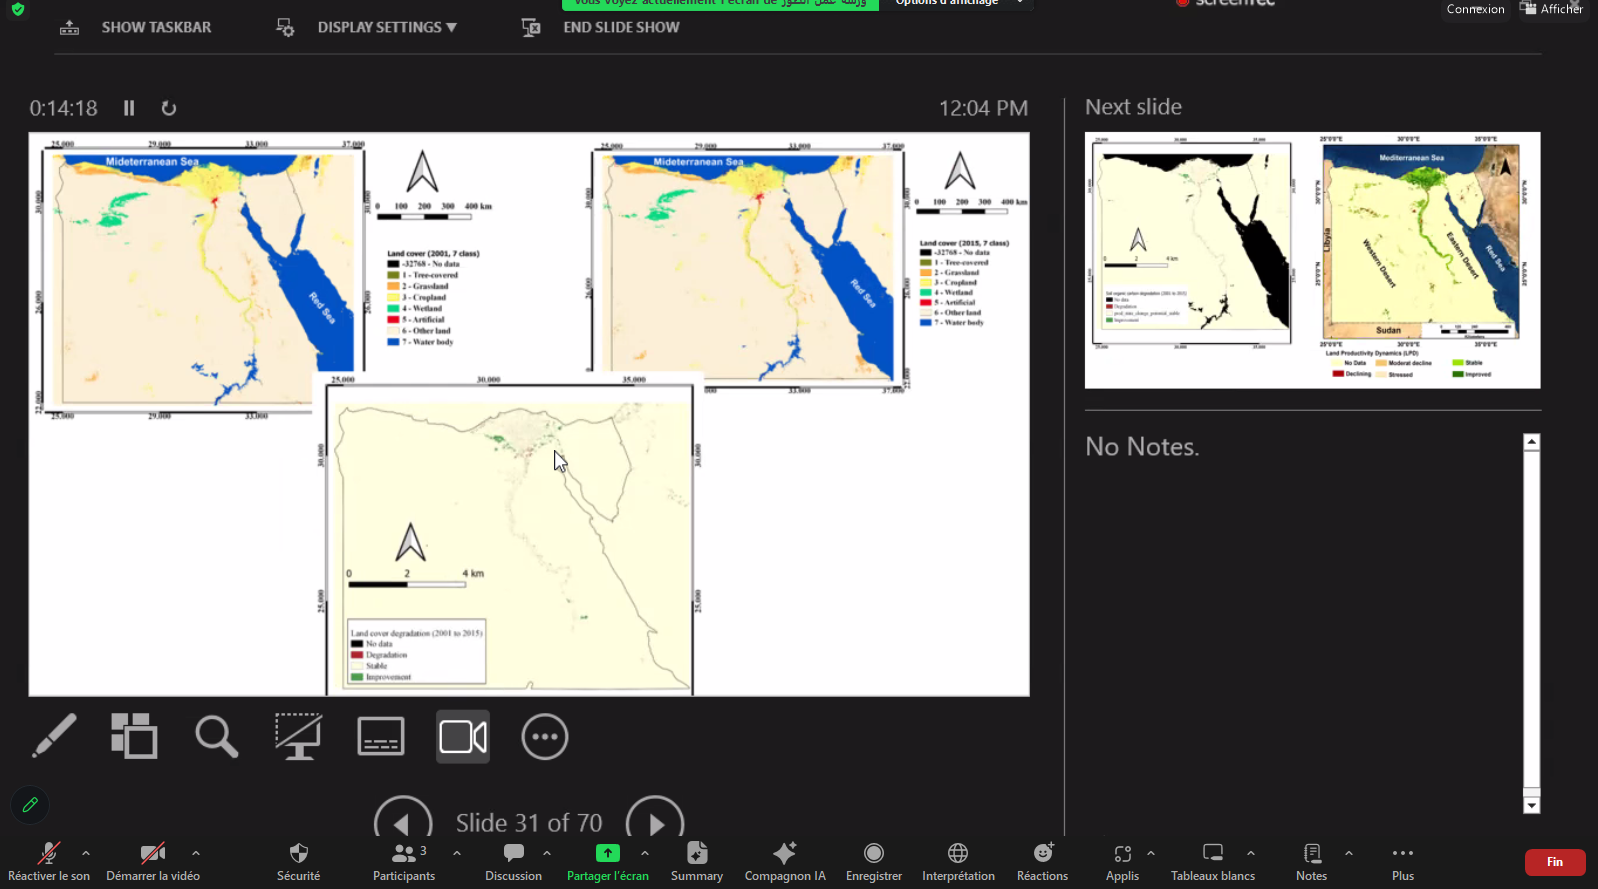1598x889 pixels.
Task: Click the Zoom annotation pencil icon
Action: pyautogui.click(x=30, y=805)
